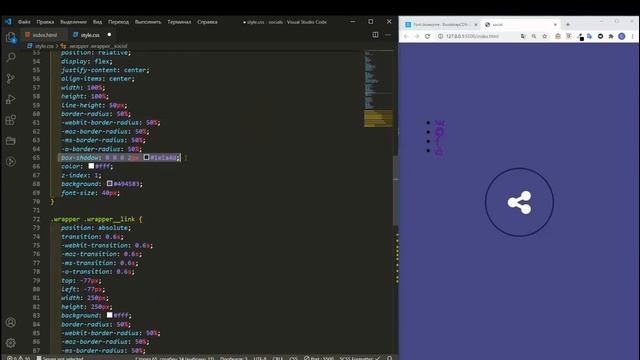Click line number 72 in the gutter
The image size is (640, 360).
[x=36, y=219]
